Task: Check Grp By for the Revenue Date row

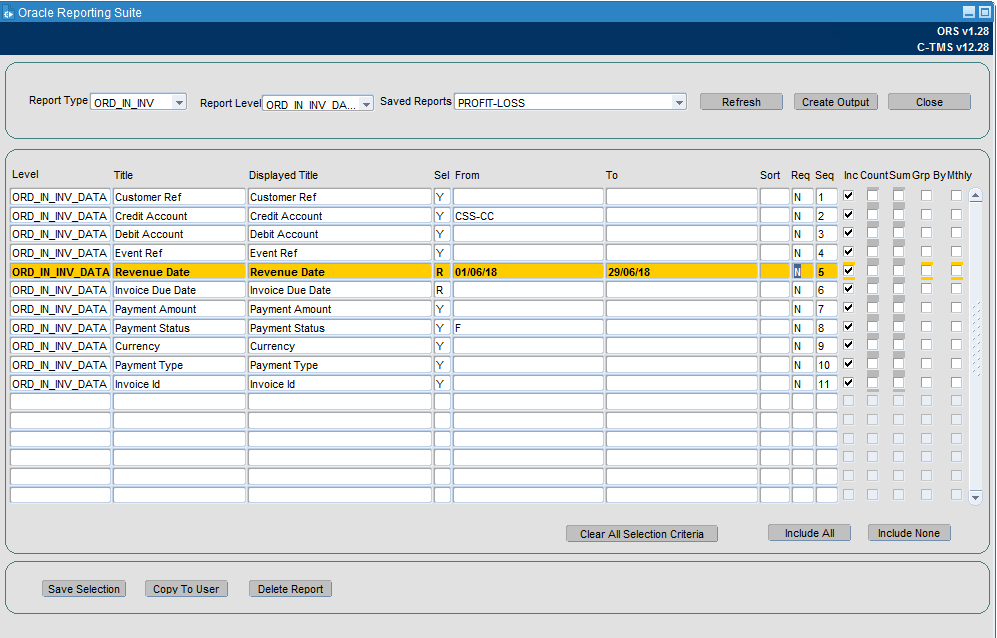Action: point(926,270)
